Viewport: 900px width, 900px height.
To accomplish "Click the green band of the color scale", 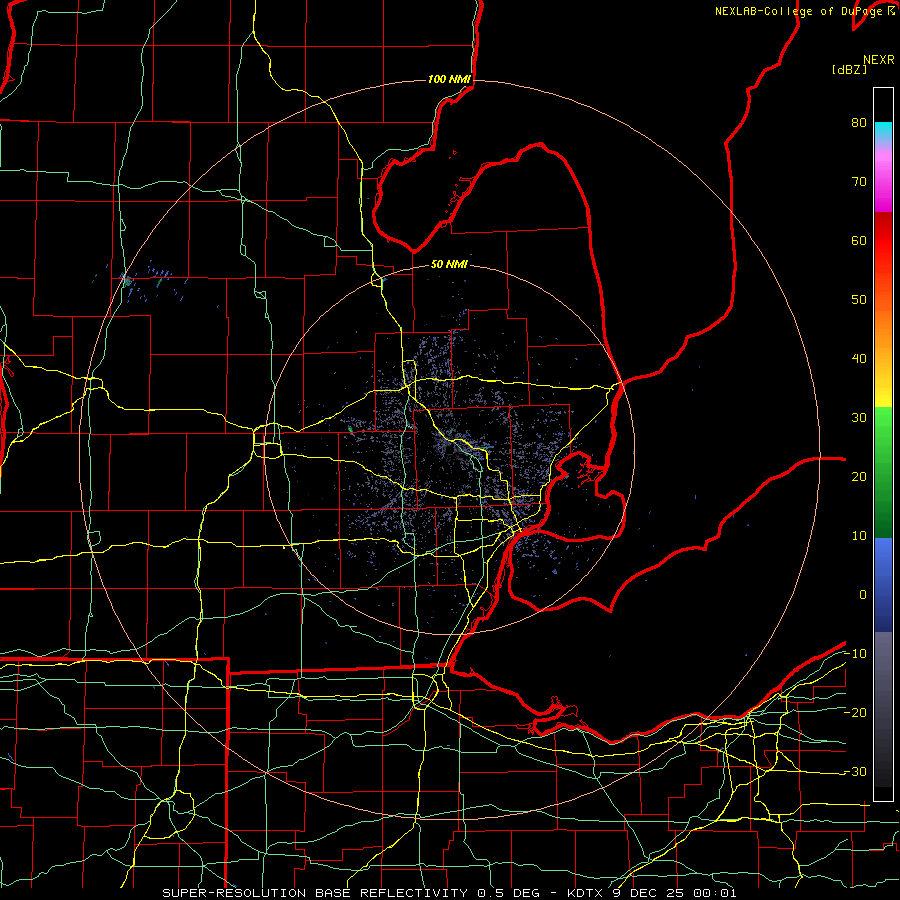I will [x=883, y=472].
